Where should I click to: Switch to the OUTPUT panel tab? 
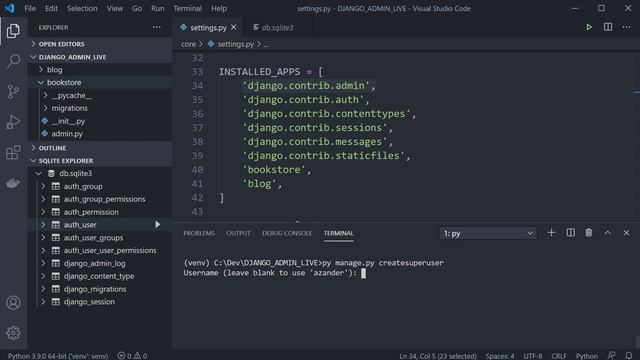pos(238,233)
